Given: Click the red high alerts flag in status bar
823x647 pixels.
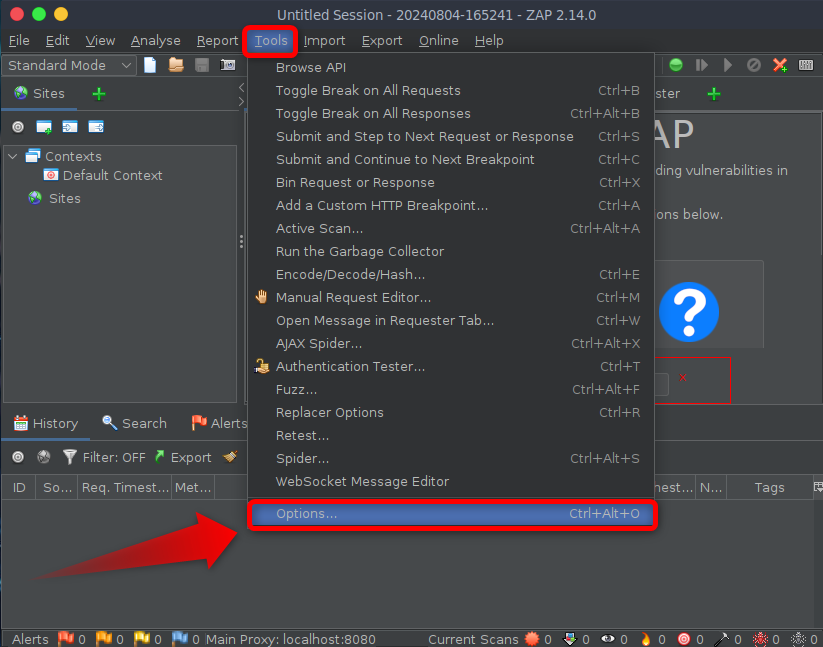Looking at the screenshot, I should tap(66, 639).
